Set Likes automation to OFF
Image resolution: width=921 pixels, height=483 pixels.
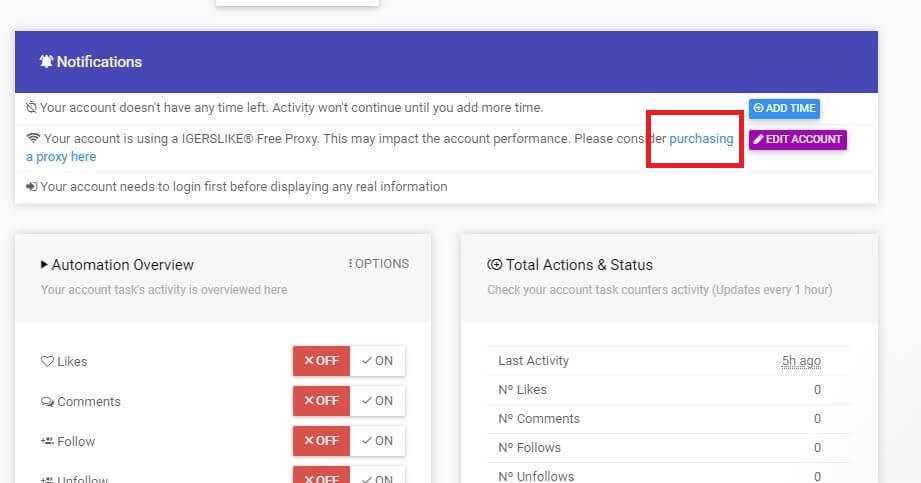coord(321,361)
